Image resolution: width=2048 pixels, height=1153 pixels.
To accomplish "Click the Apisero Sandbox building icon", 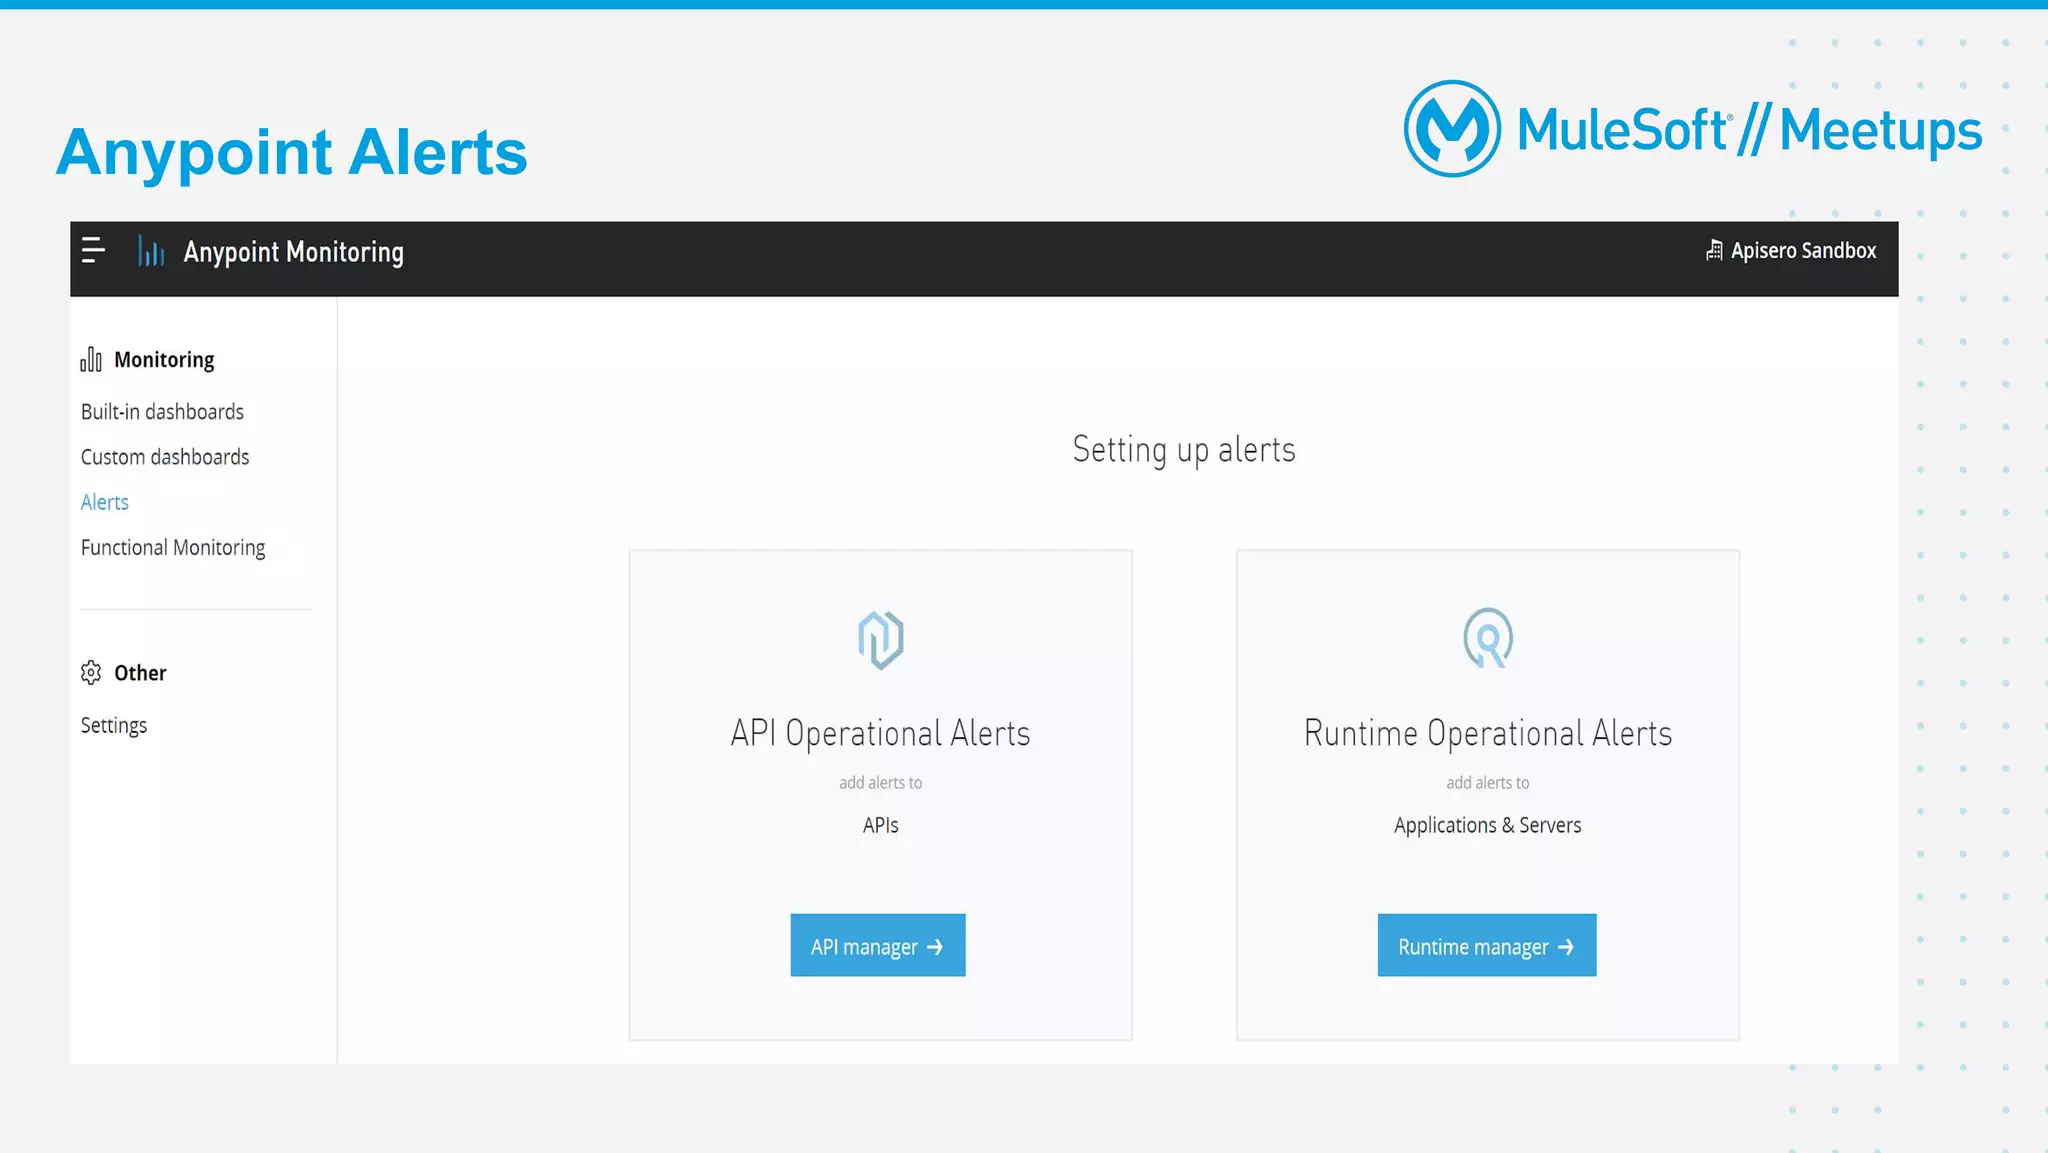I will point(1714,251).
